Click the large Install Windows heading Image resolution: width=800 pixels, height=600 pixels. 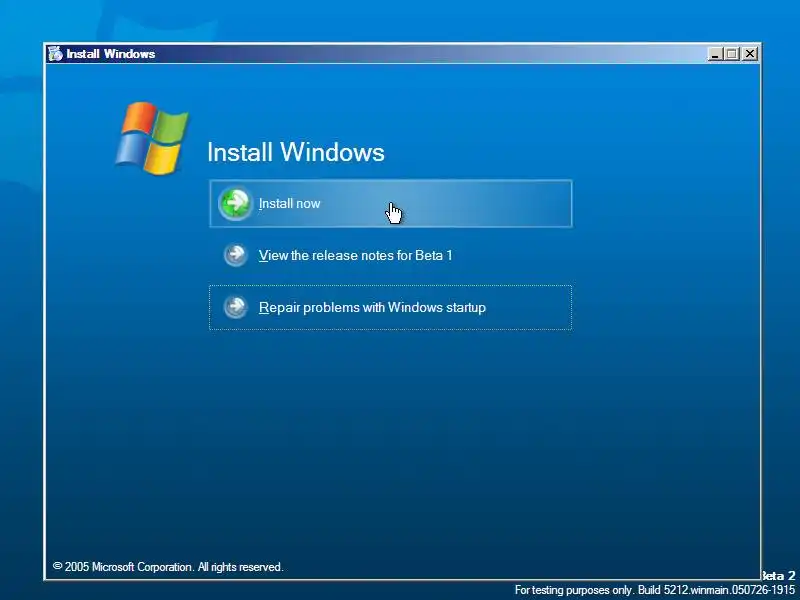(296, 152)
